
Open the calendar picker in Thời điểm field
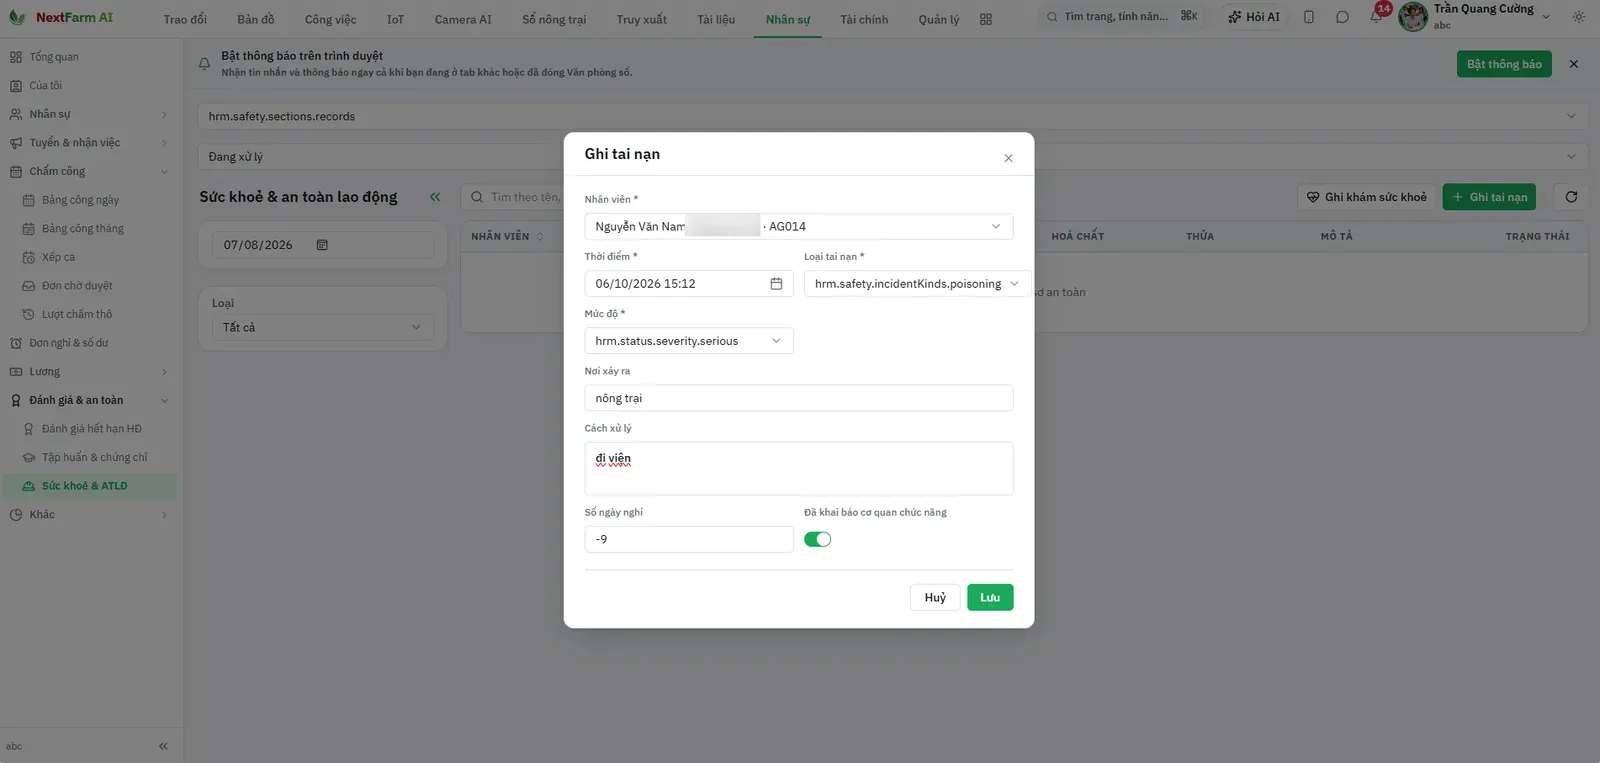776,284
